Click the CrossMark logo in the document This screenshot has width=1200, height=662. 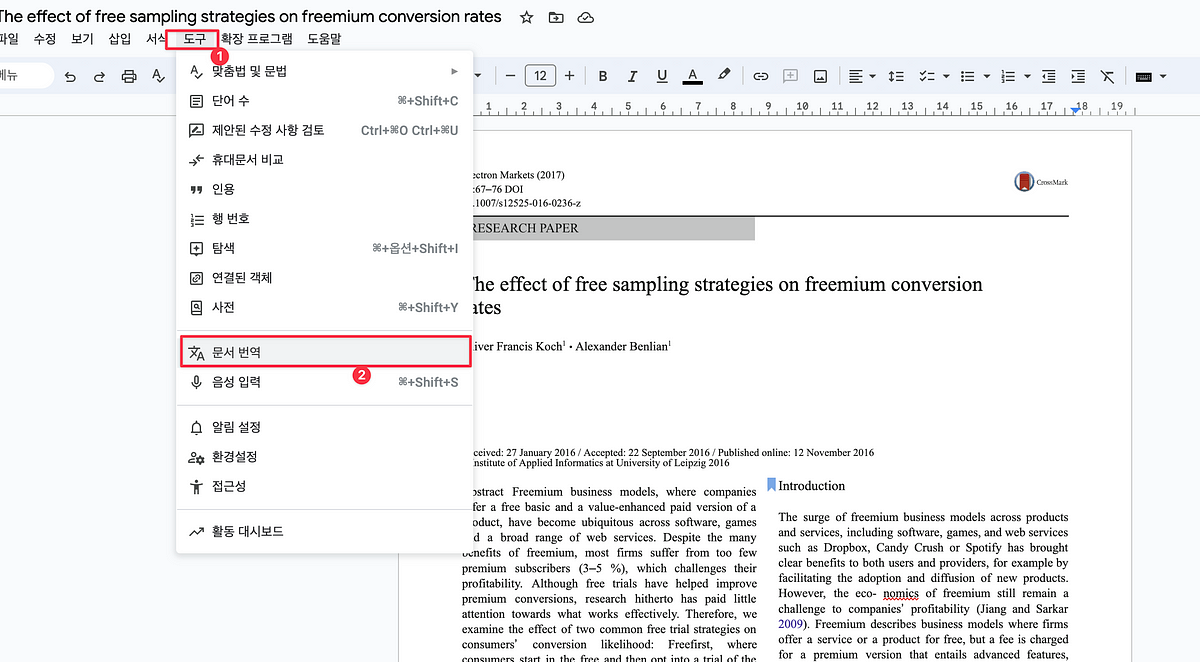pyautogui.click(x=1040, y=182)
